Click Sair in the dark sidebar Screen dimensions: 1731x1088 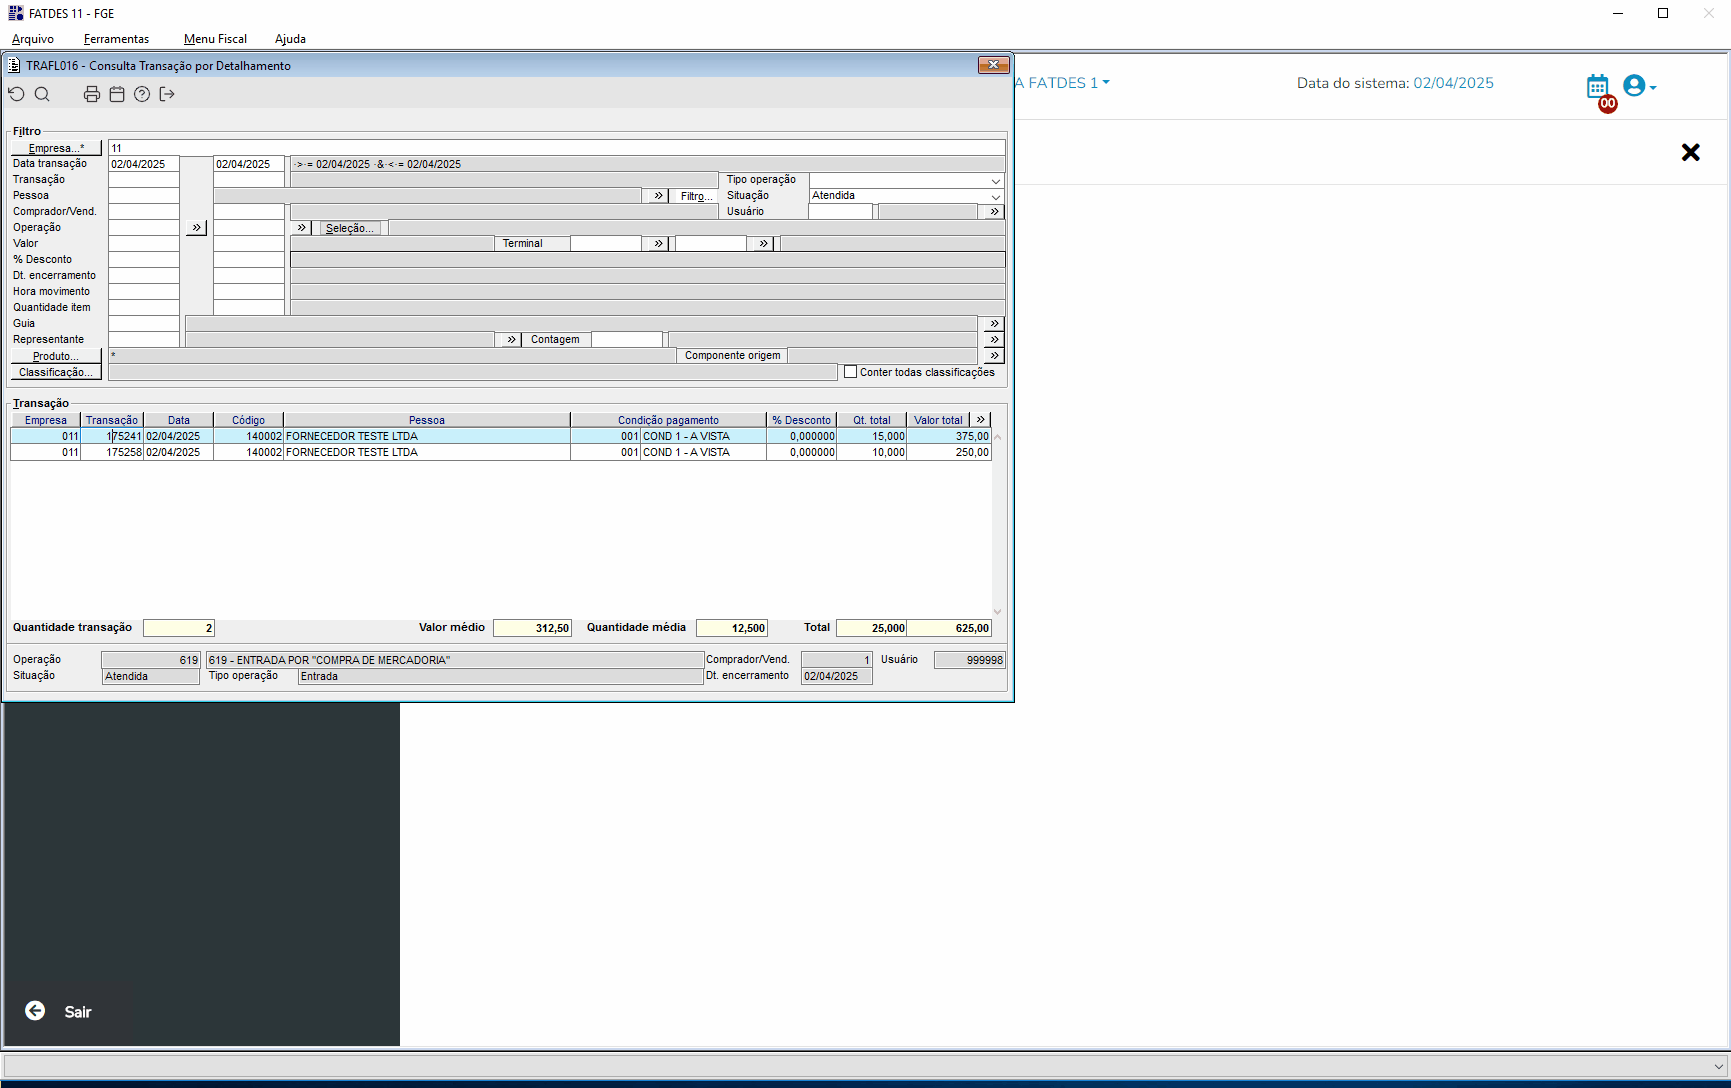pos(78,1012)
